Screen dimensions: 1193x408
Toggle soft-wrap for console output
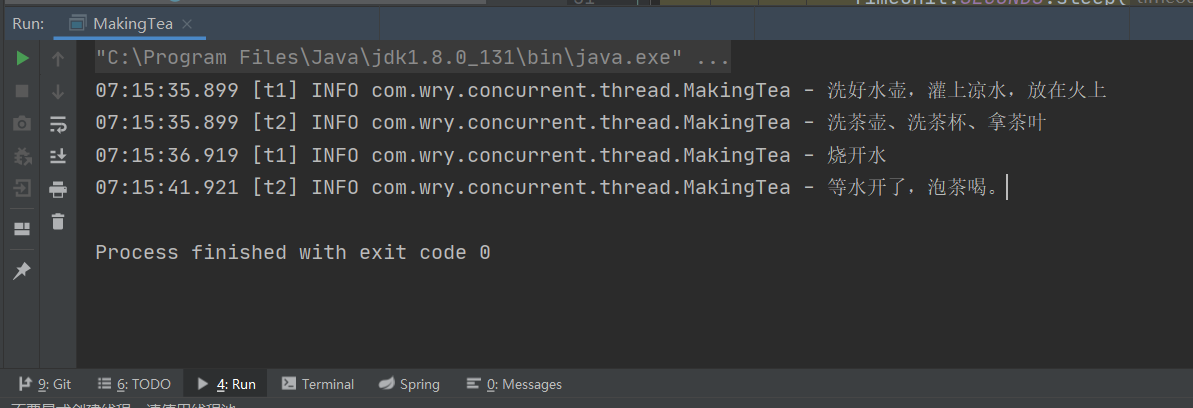coord(58,124)
